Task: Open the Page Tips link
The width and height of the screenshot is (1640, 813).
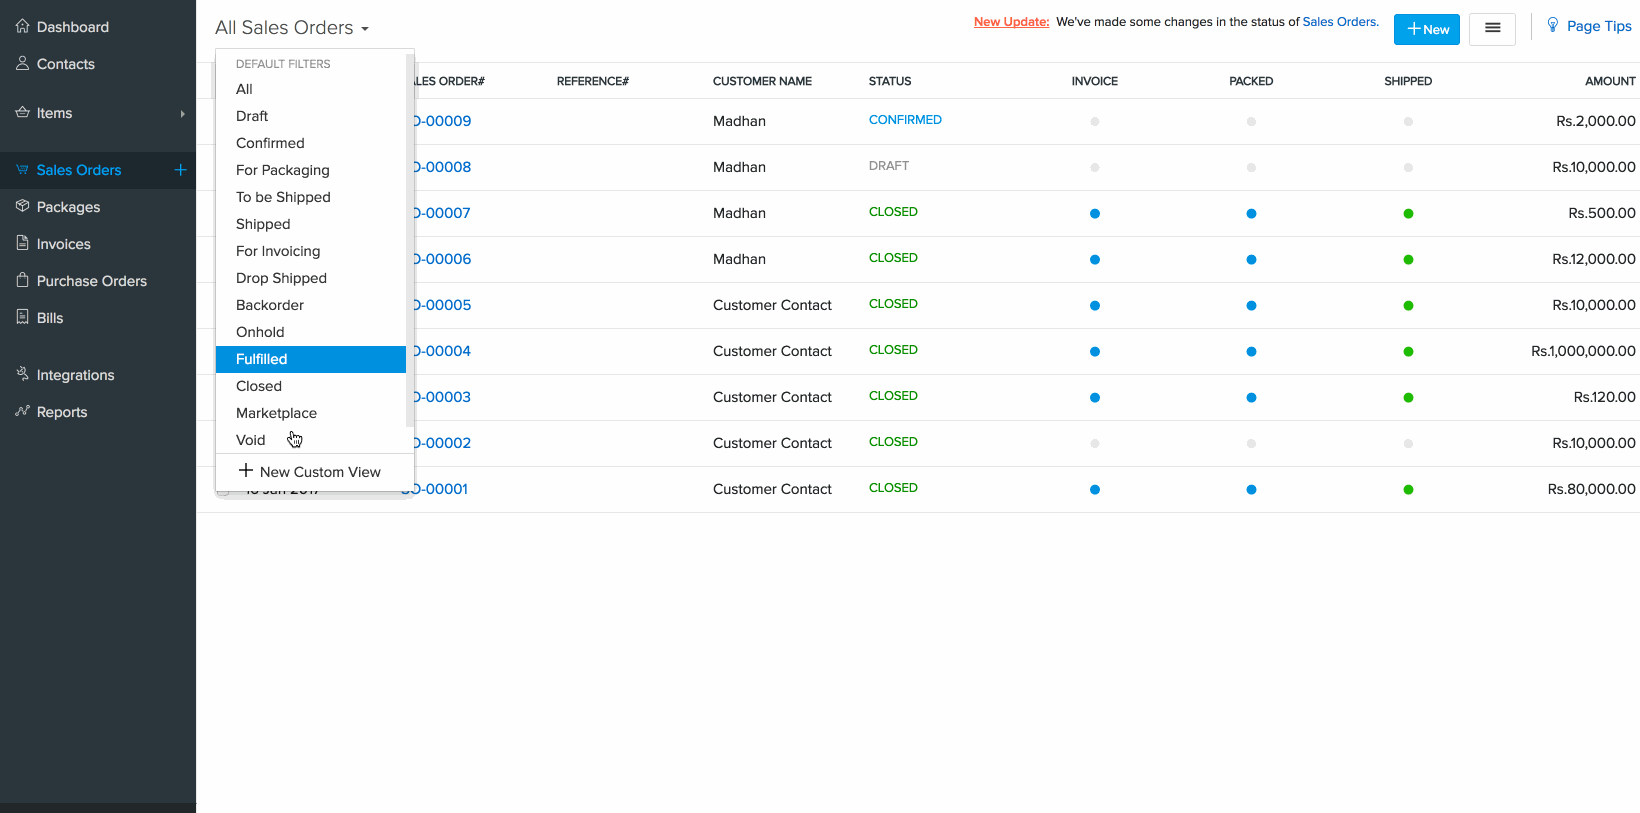Action: (x=1599, y=26)
